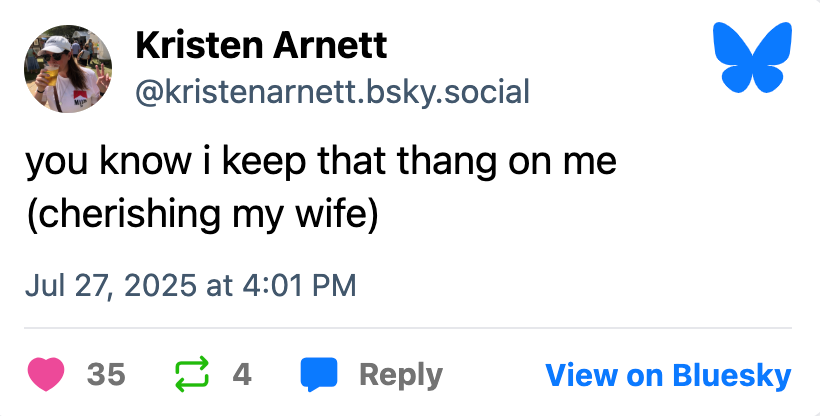Viewport: 820px width, 416px height.
Task: Open Kristen Arnett's profile avatar
Action: (68, 69)
